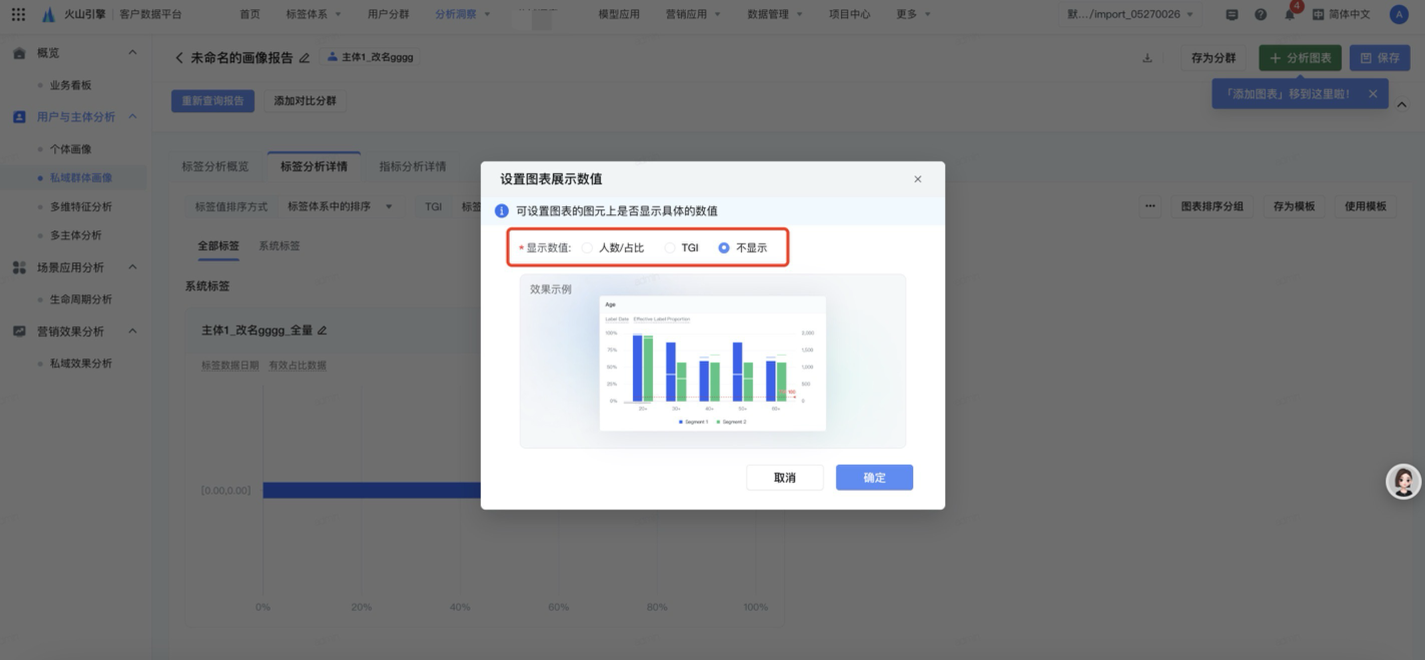
Task: Click the download icon in report header
Action: (1147, 58)
